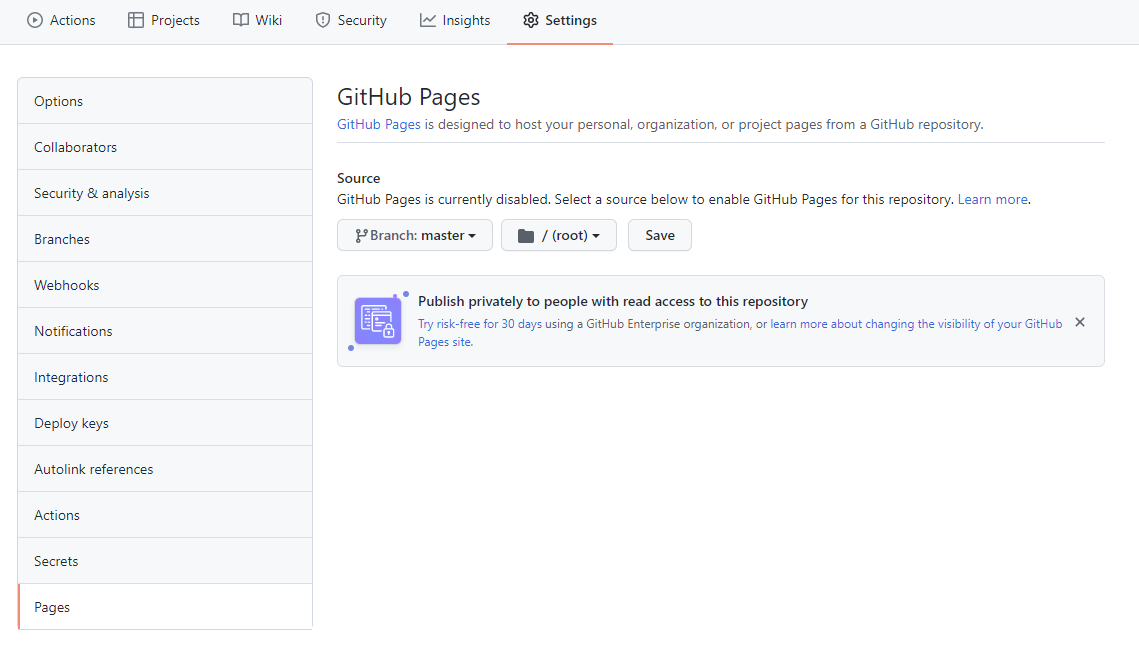Image resolution: width=1139 pixels, height=665 pixels.
Task: Click the Source section label
Action: pyautogui.click(x=358, y=178)
